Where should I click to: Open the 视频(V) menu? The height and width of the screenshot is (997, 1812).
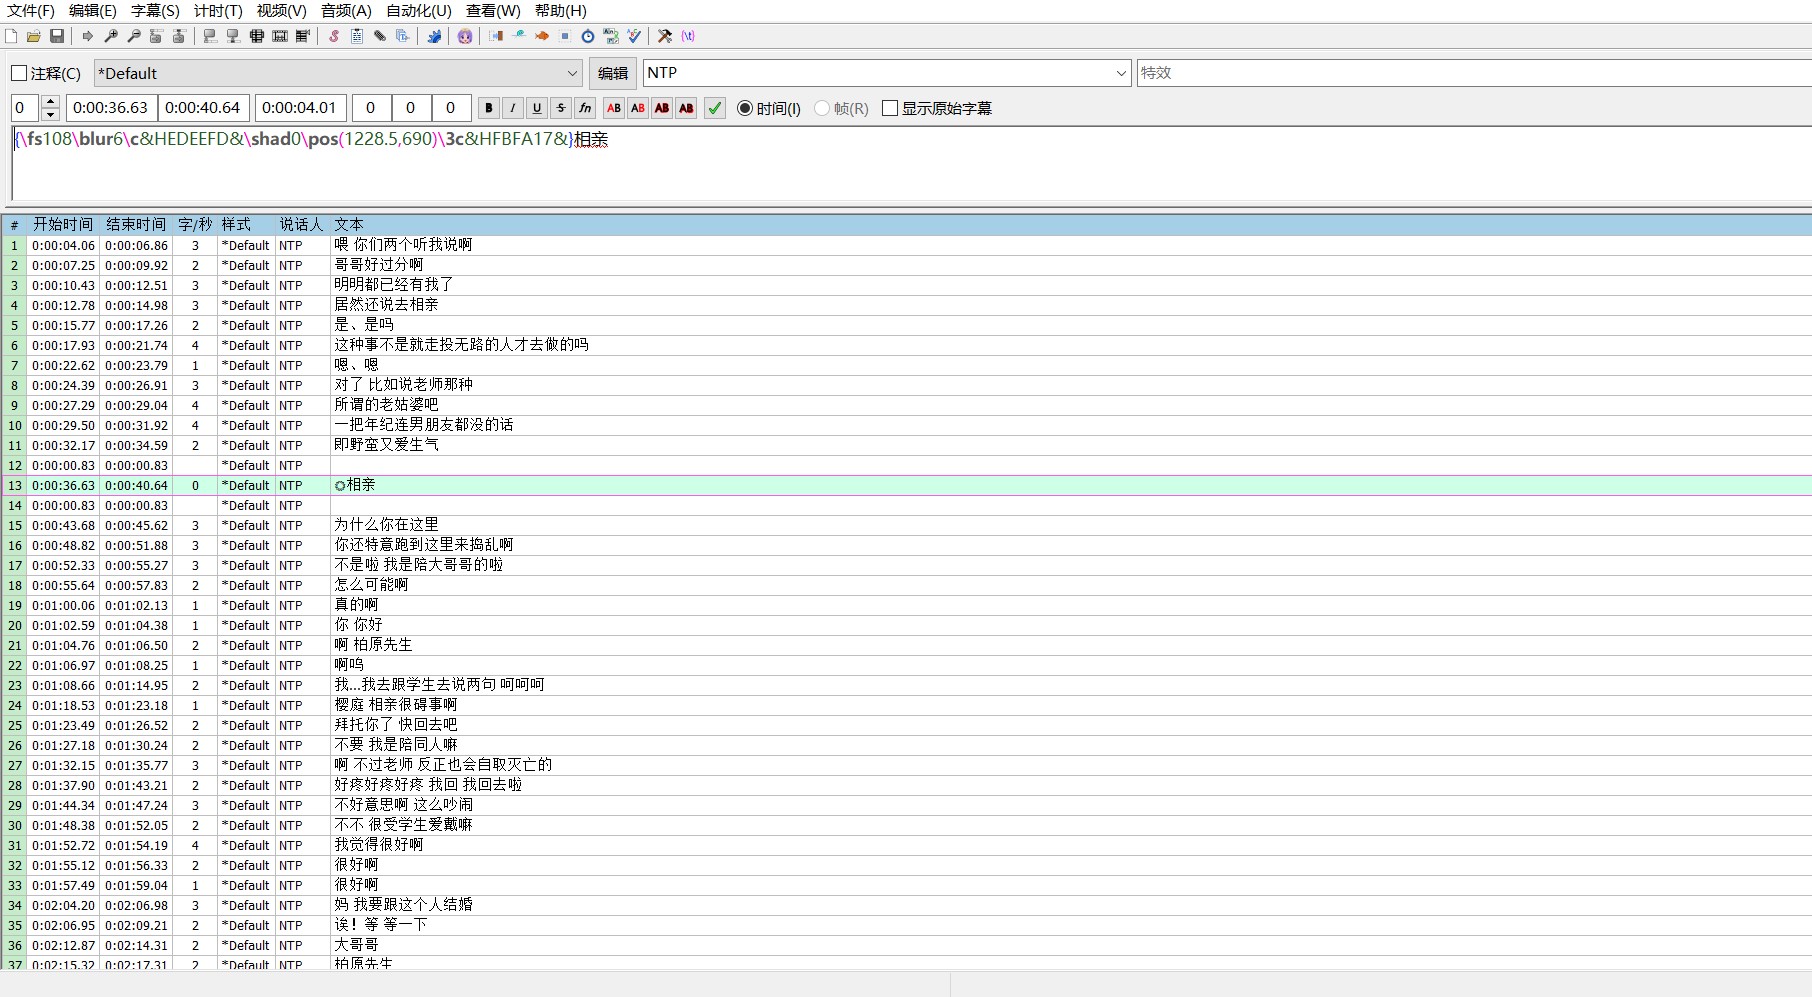282,11
